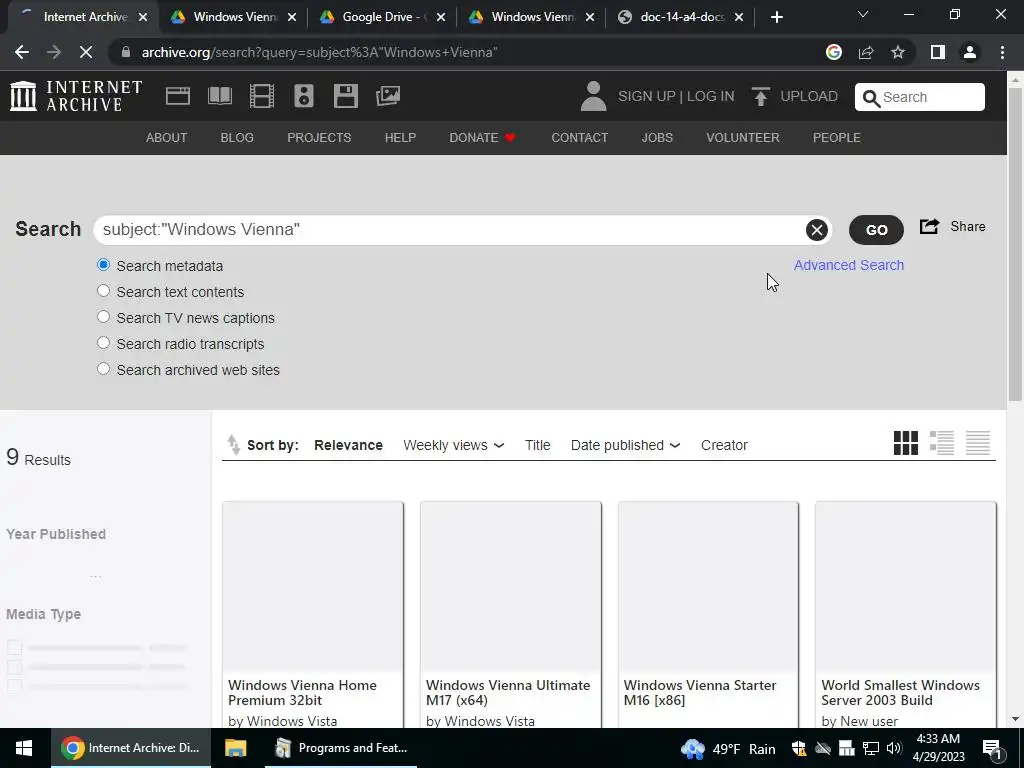This screenshot has height=768, width=1024.
Task: Open a new browser tab
Action: click(x=776, y=18)
